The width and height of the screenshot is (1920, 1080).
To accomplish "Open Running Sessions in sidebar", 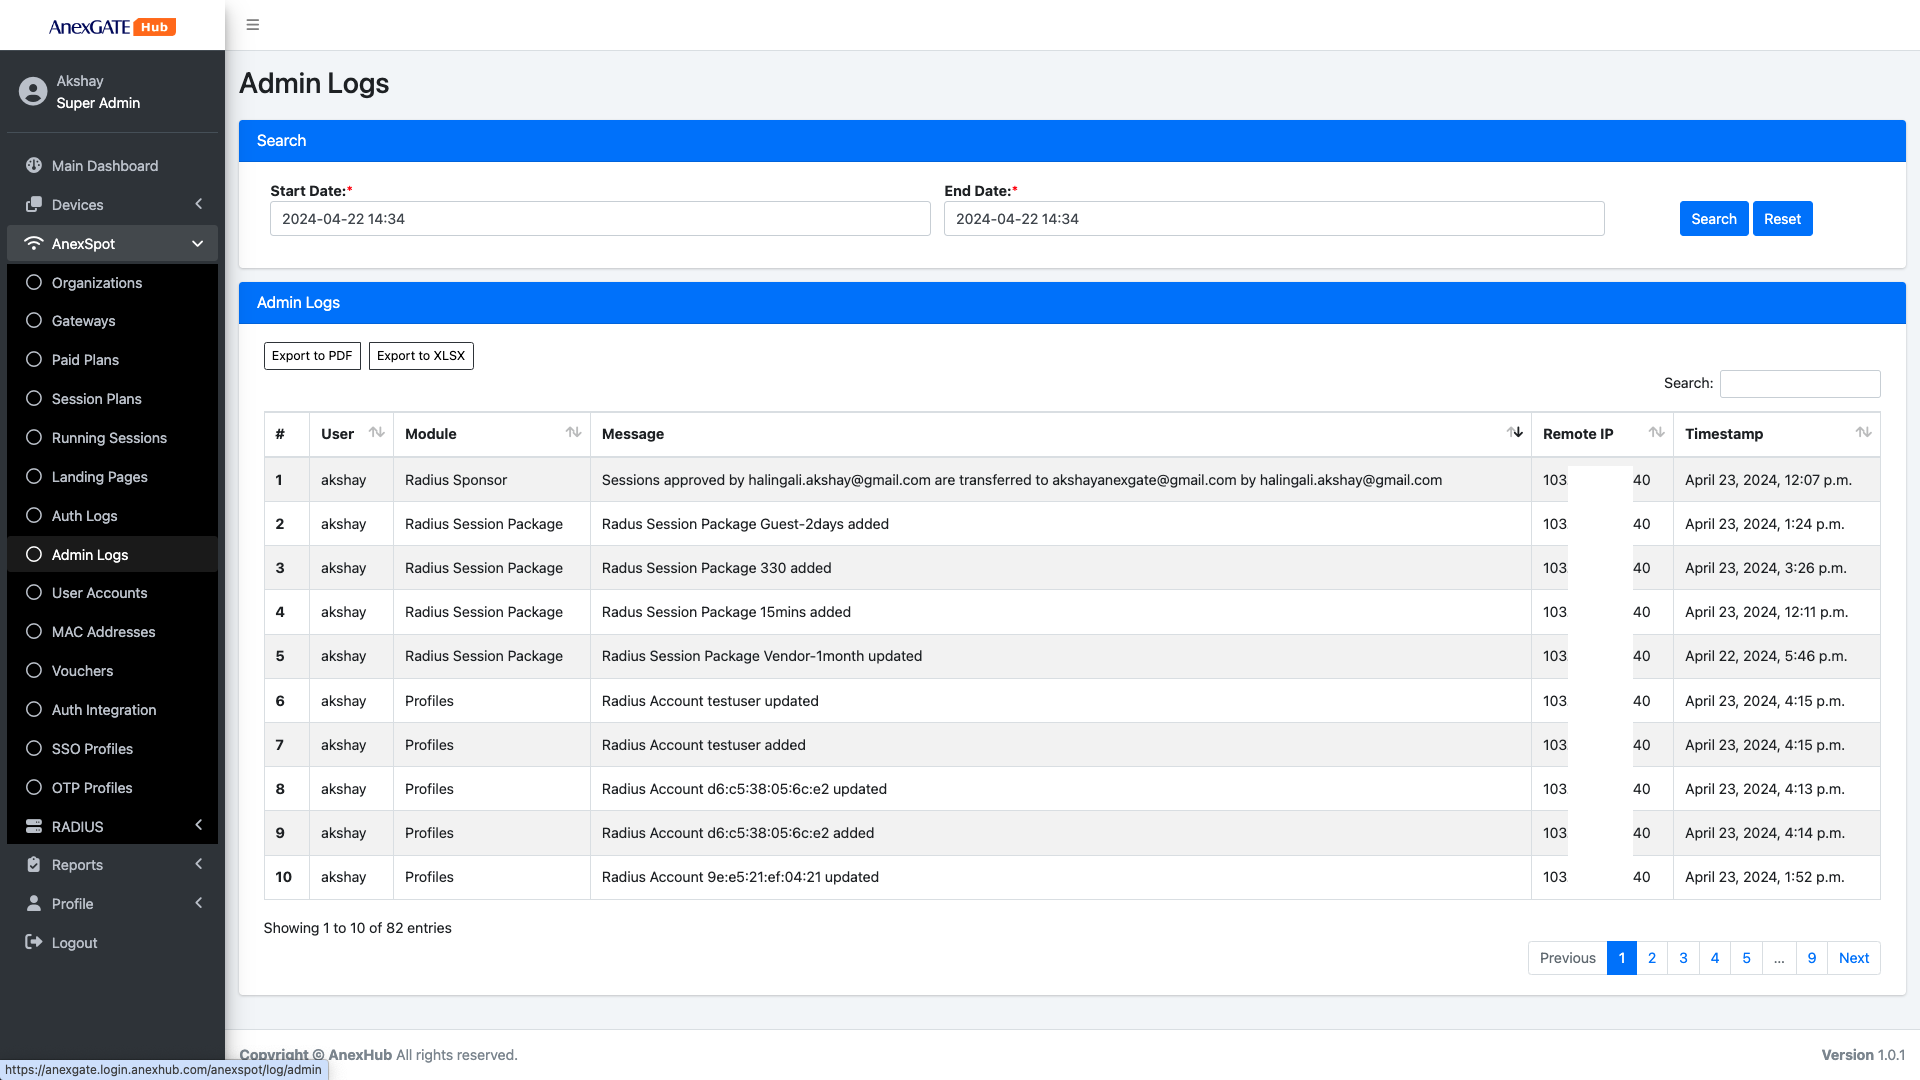I will coord(109,438).
